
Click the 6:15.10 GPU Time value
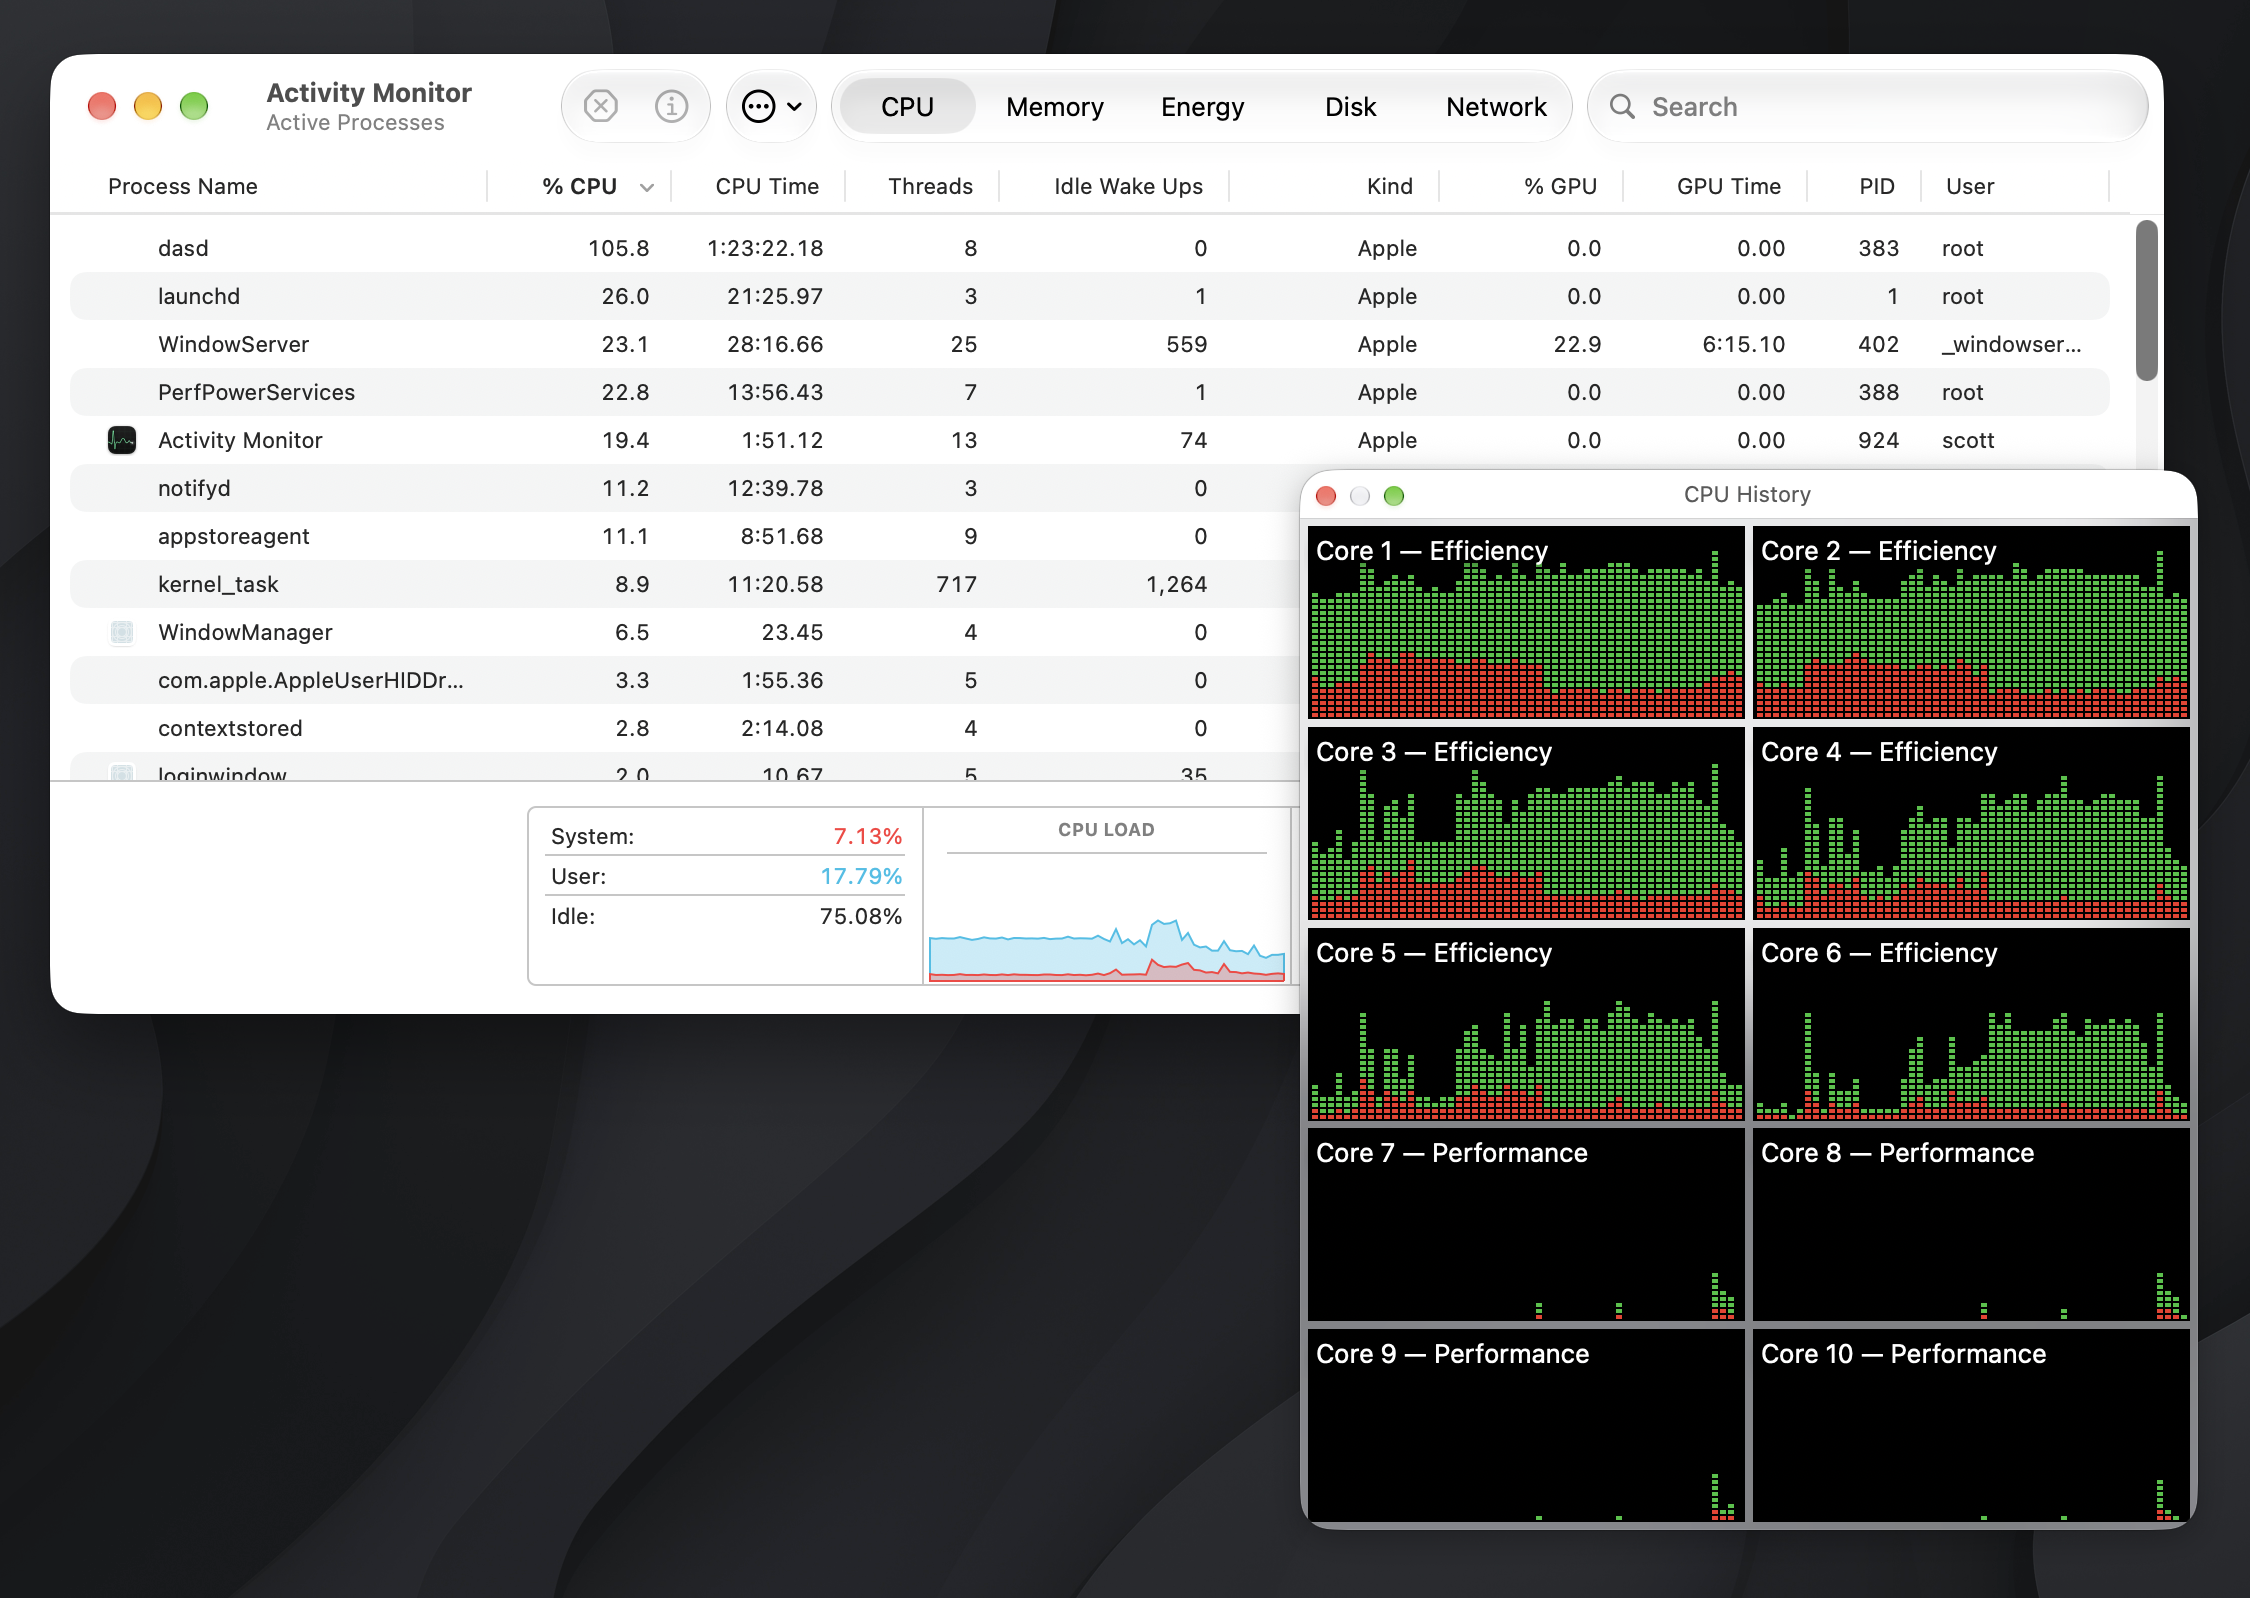1743,344
